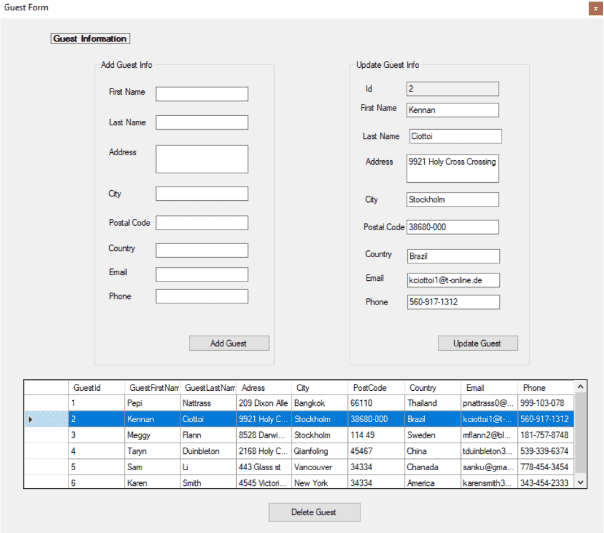
Task: Click the Last Name field containing Ciottoi
Action: coord(455,136)
